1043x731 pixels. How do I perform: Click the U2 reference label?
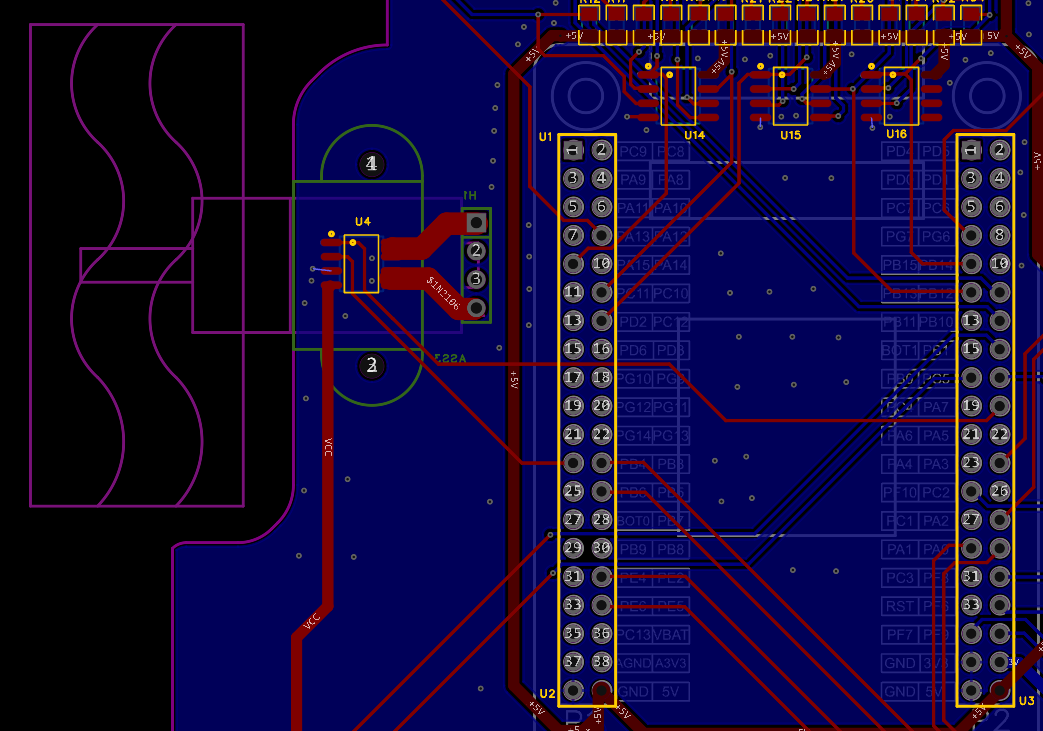coord(547,693)
